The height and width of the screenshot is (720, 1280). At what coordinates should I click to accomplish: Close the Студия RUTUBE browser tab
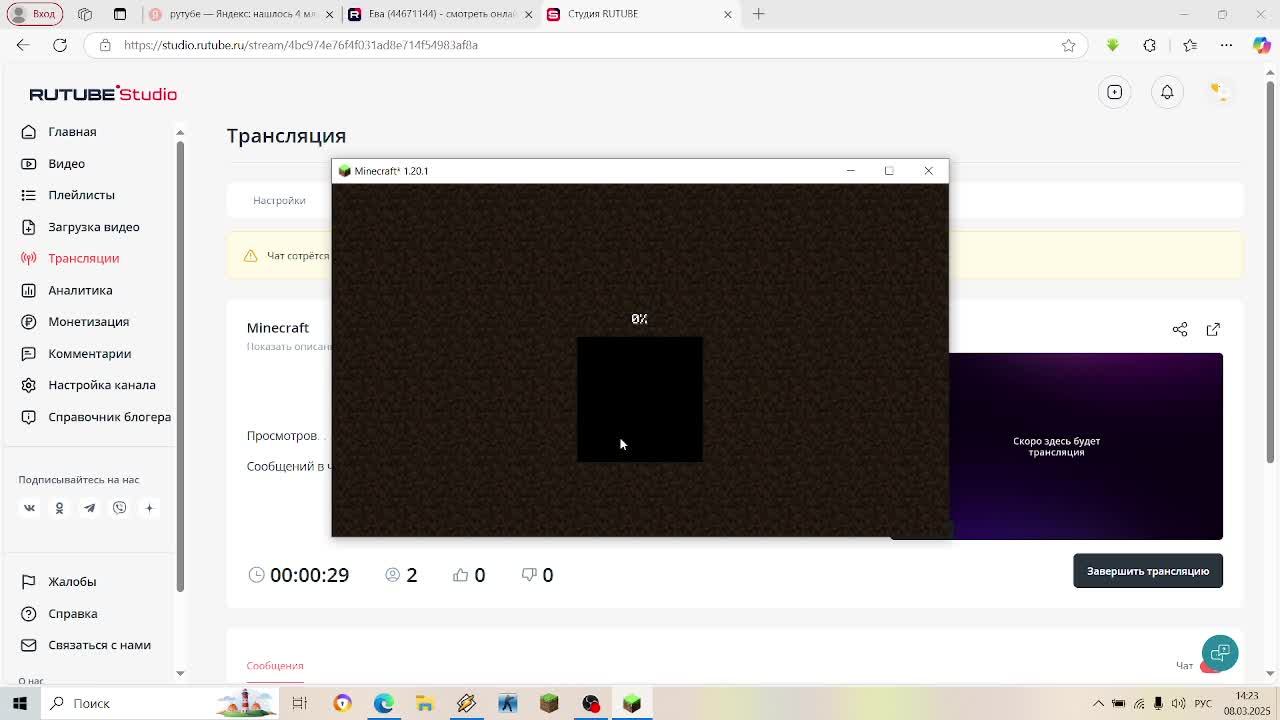point(728,14)
